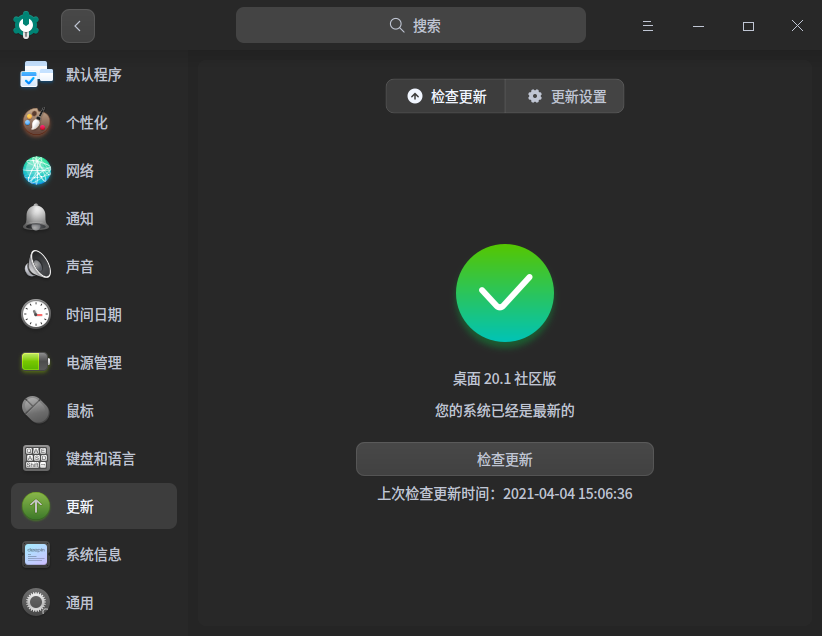
Task: Close the control center window
Action: click(x=797, y=26)
